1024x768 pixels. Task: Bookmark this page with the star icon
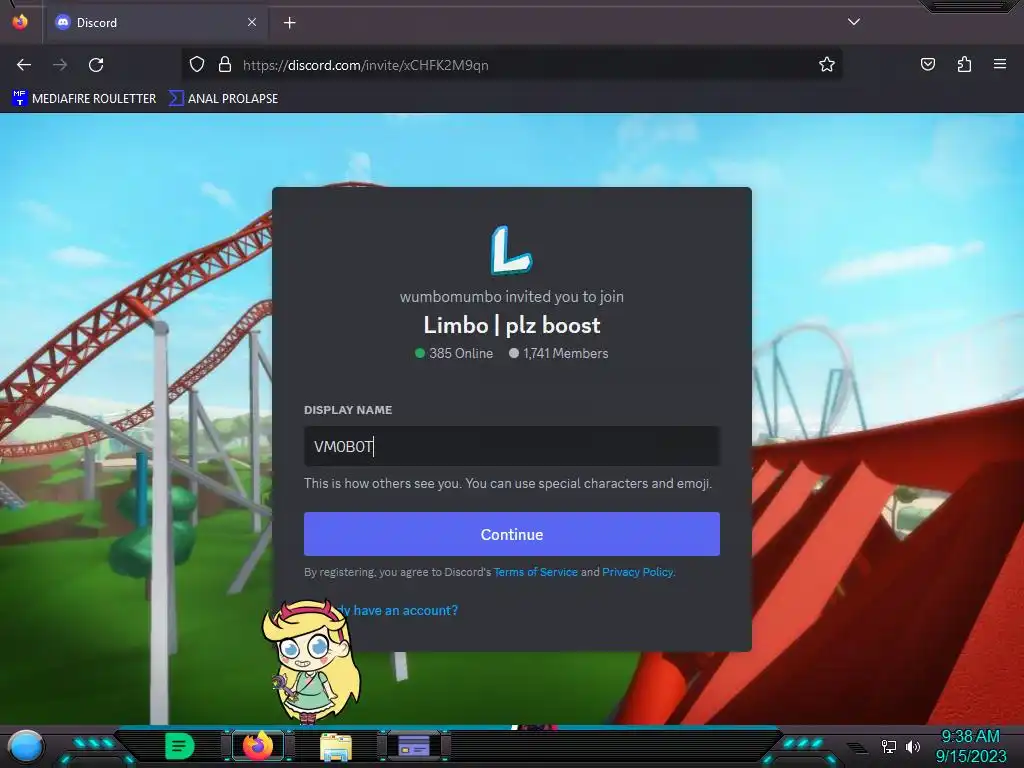[x=827, y=64]
